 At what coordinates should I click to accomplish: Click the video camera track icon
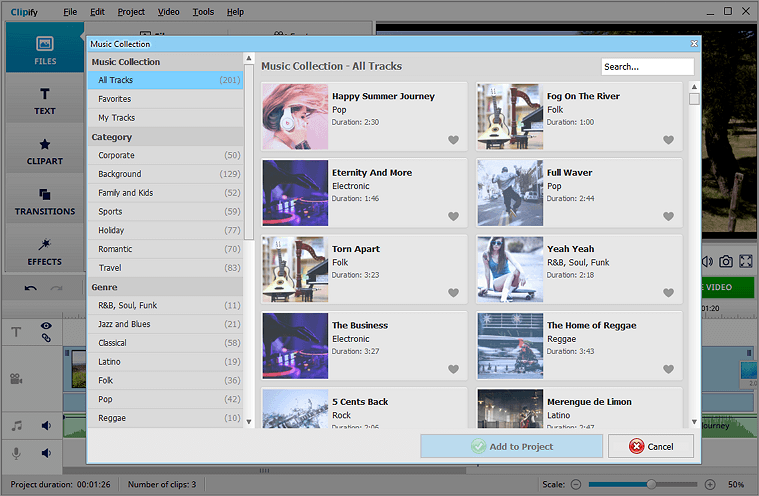click(16, 378)
